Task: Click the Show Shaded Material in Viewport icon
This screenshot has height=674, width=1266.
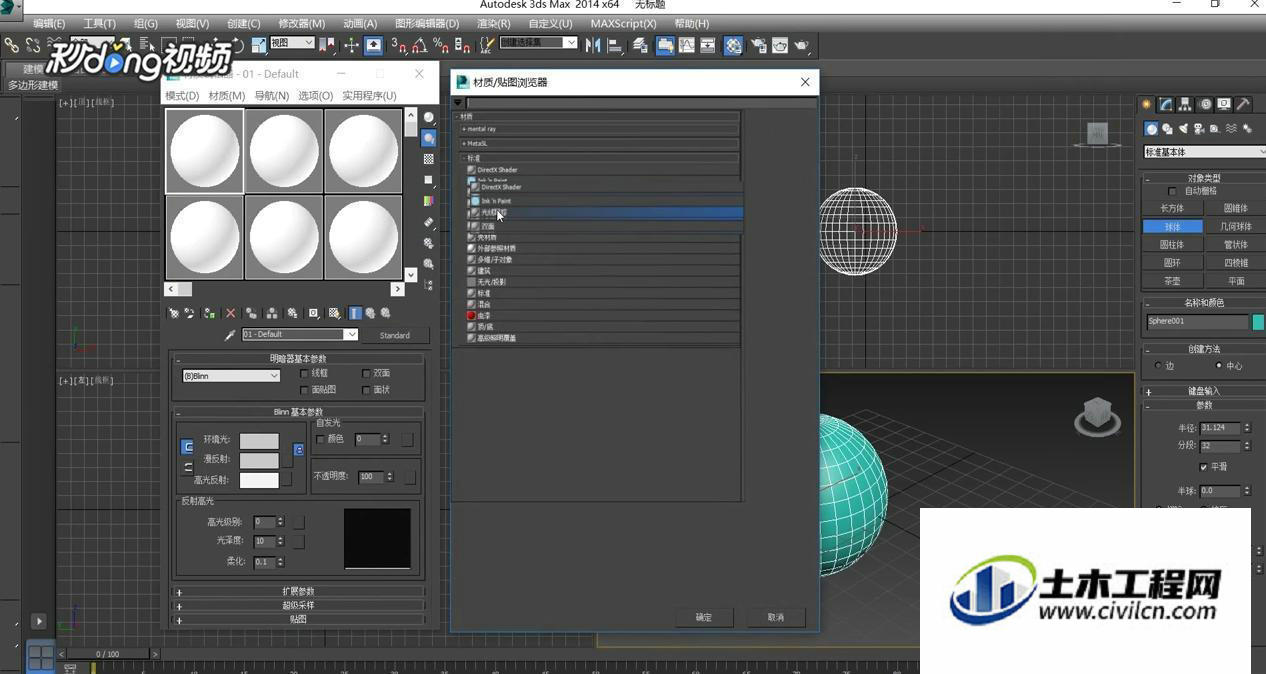Action: point(334,313)
